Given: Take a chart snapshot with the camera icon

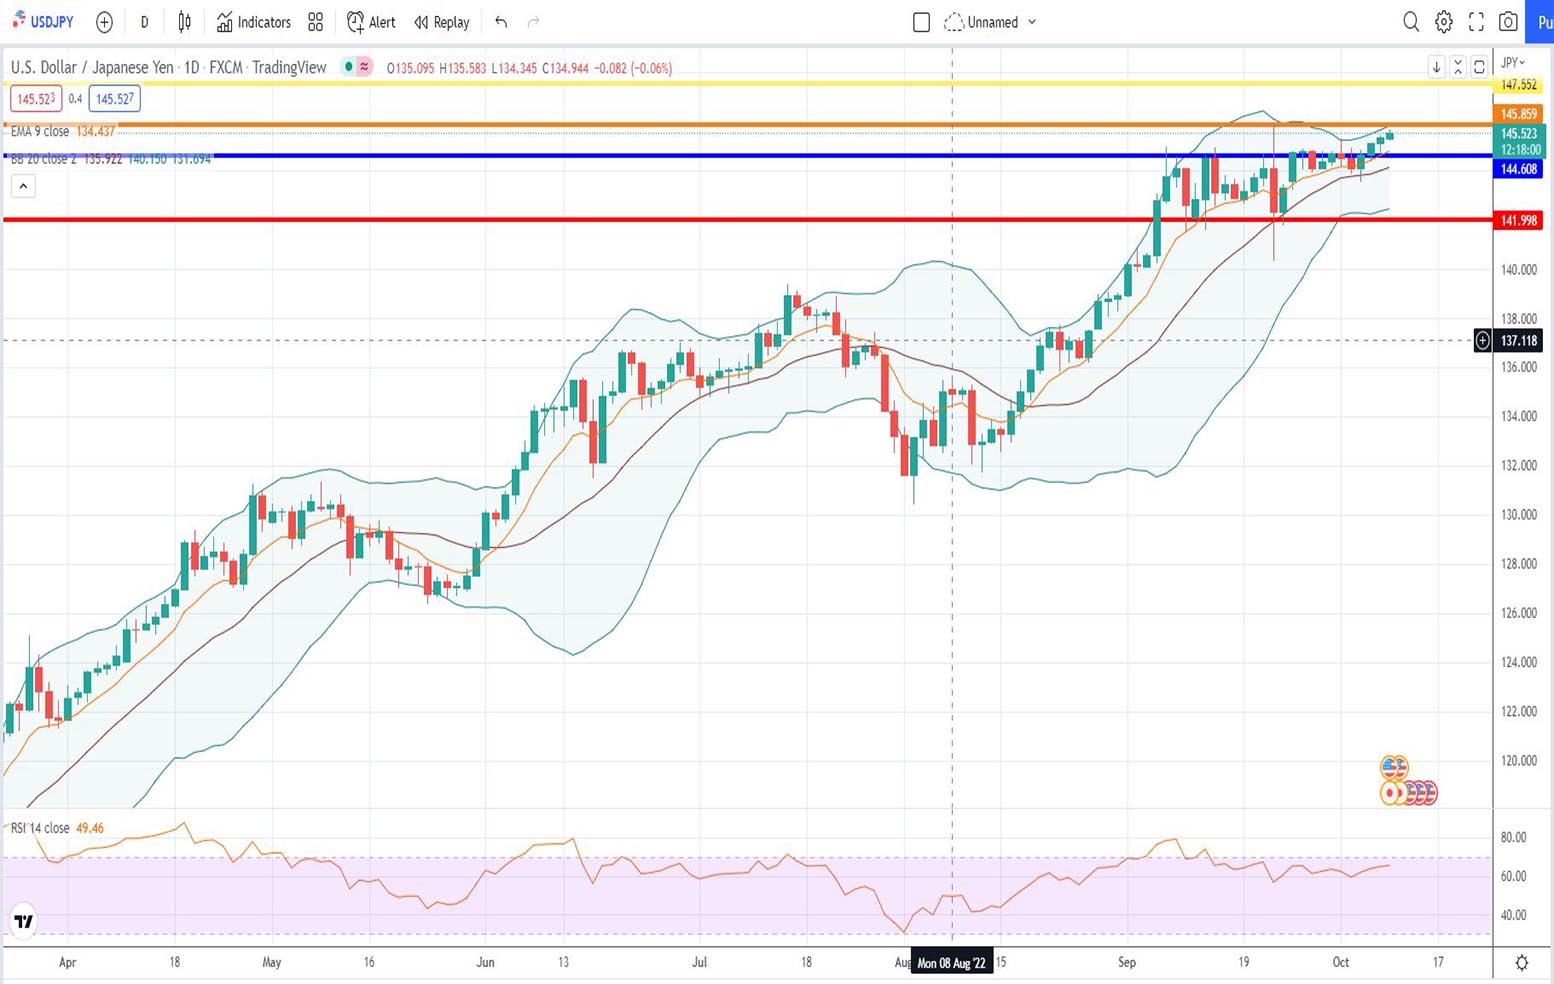Looking at the screenshot, I should [1508, 22].
